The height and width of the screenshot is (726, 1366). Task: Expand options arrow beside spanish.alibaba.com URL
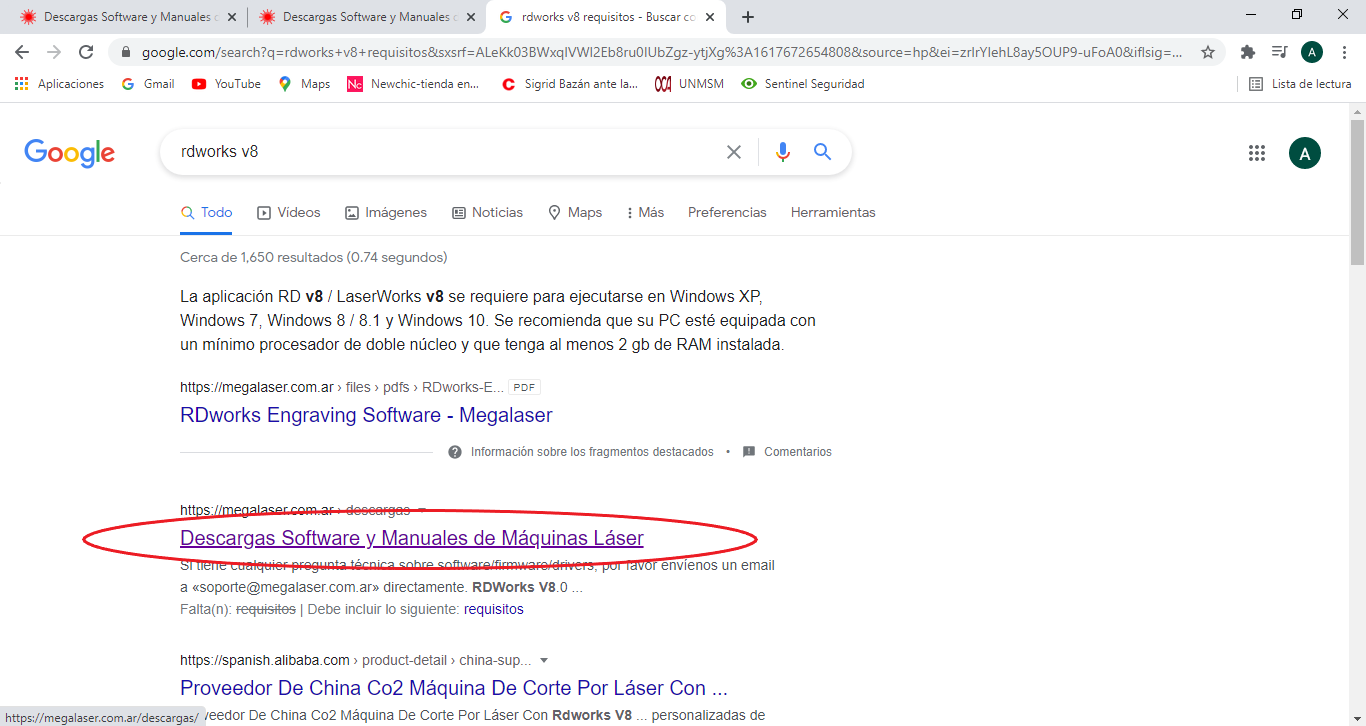tap(544, 661)
